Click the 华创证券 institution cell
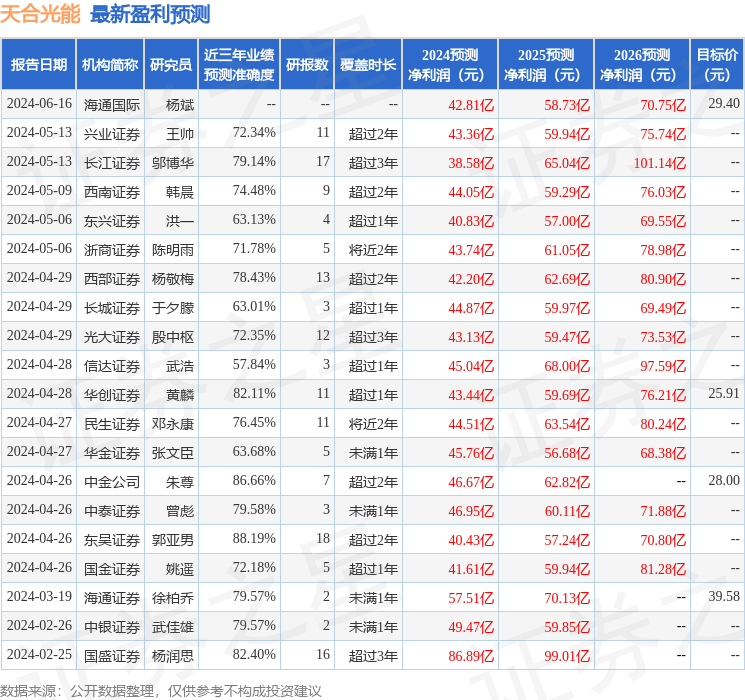Image resolution: width=745 pixels, height=700 pixels. point(112,394)
